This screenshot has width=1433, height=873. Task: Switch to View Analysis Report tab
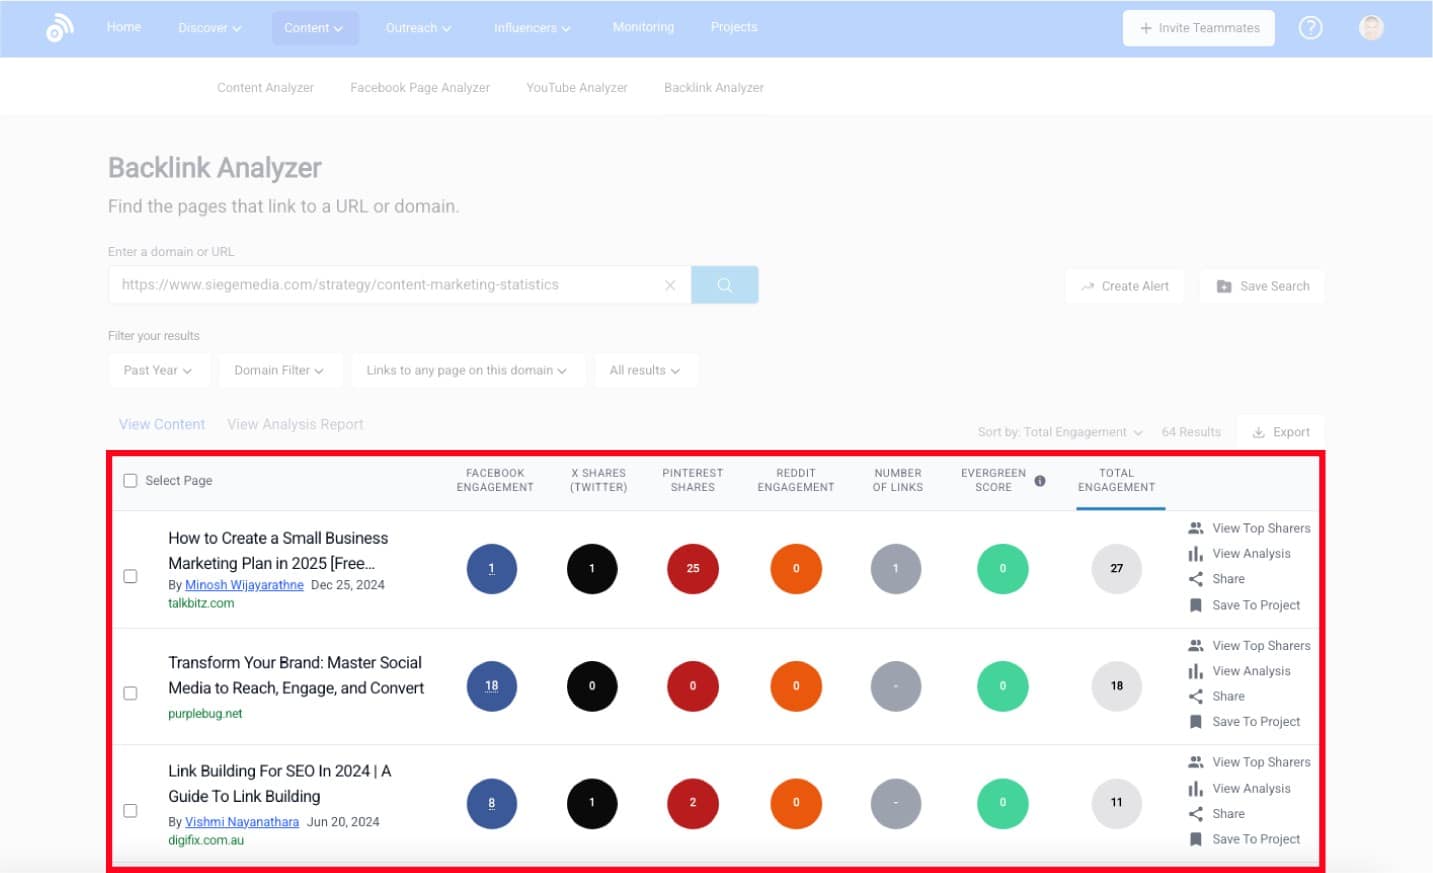(295, 425)
